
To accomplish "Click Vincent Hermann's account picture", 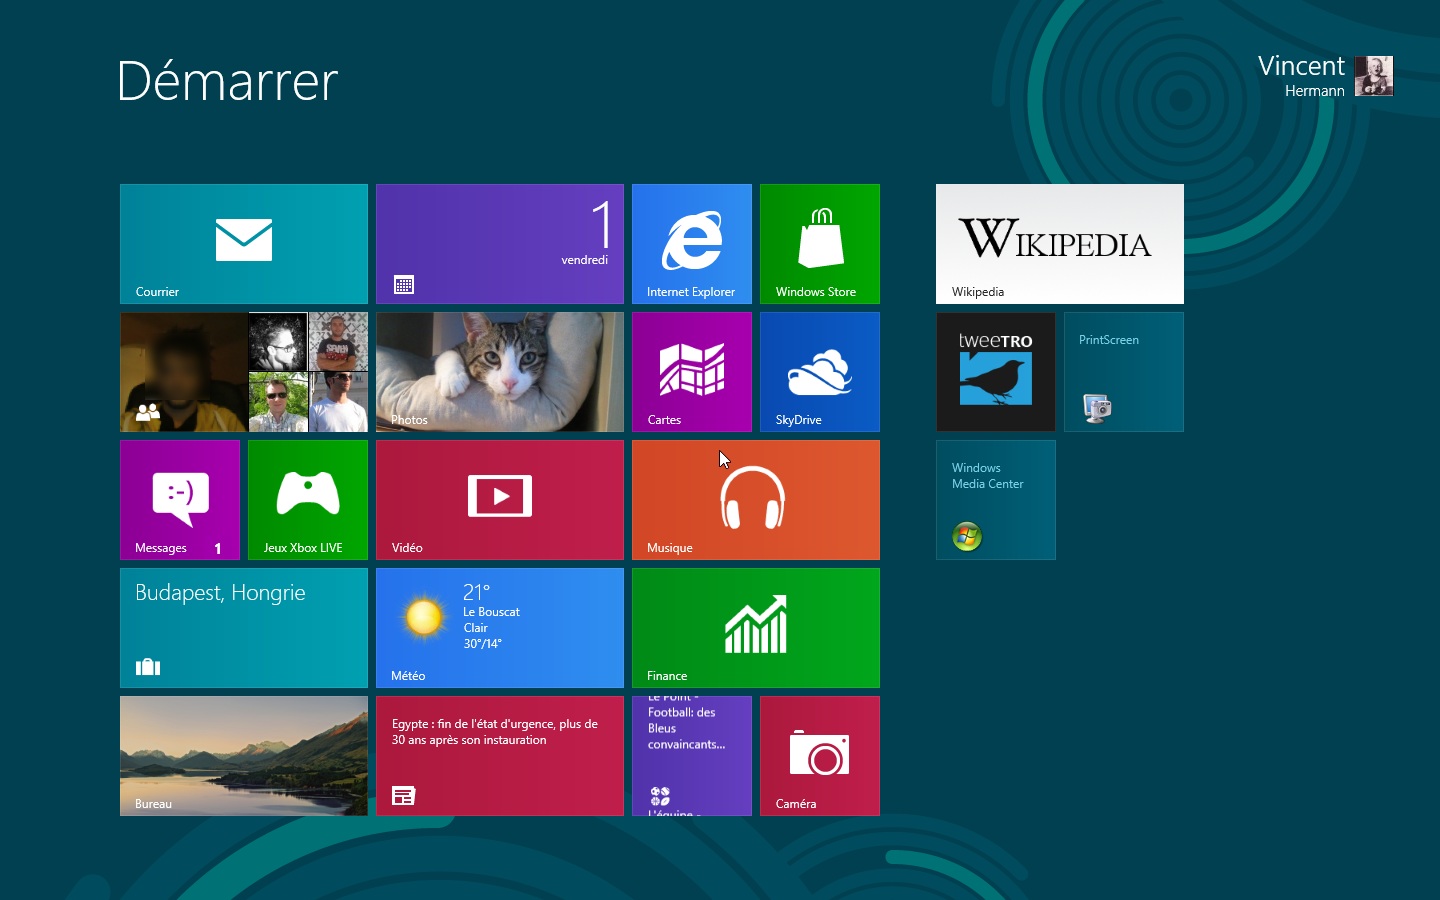I will 1373,76.
